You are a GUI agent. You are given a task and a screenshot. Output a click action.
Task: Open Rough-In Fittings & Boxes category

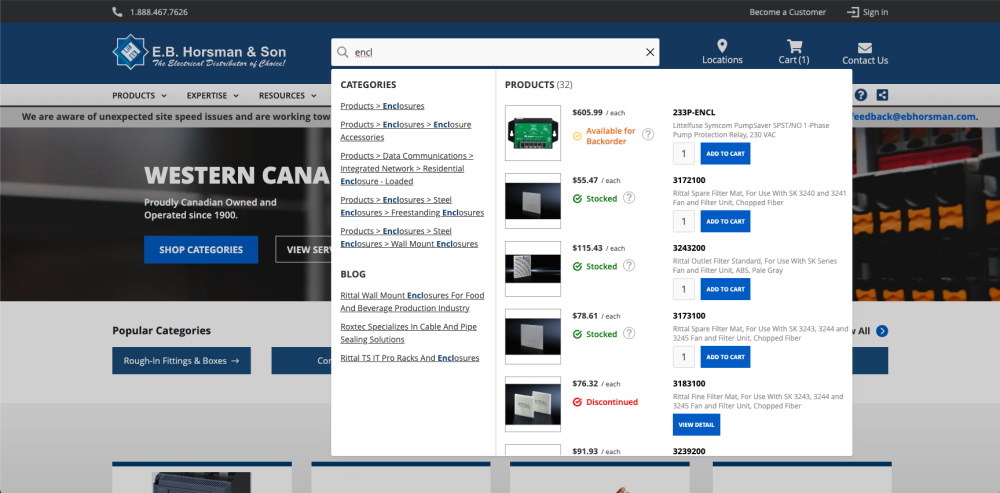tap(181, 360)
